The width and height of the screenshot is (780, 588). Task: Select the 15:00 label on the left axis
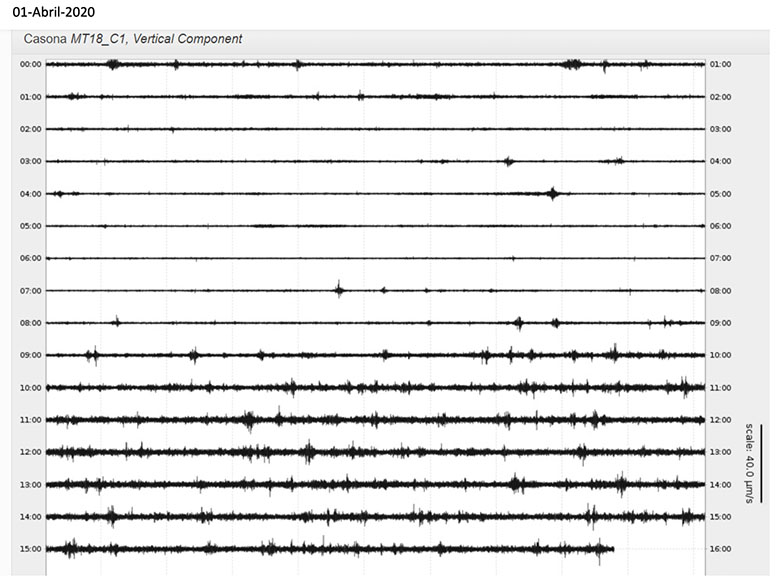tap(30, 549)
